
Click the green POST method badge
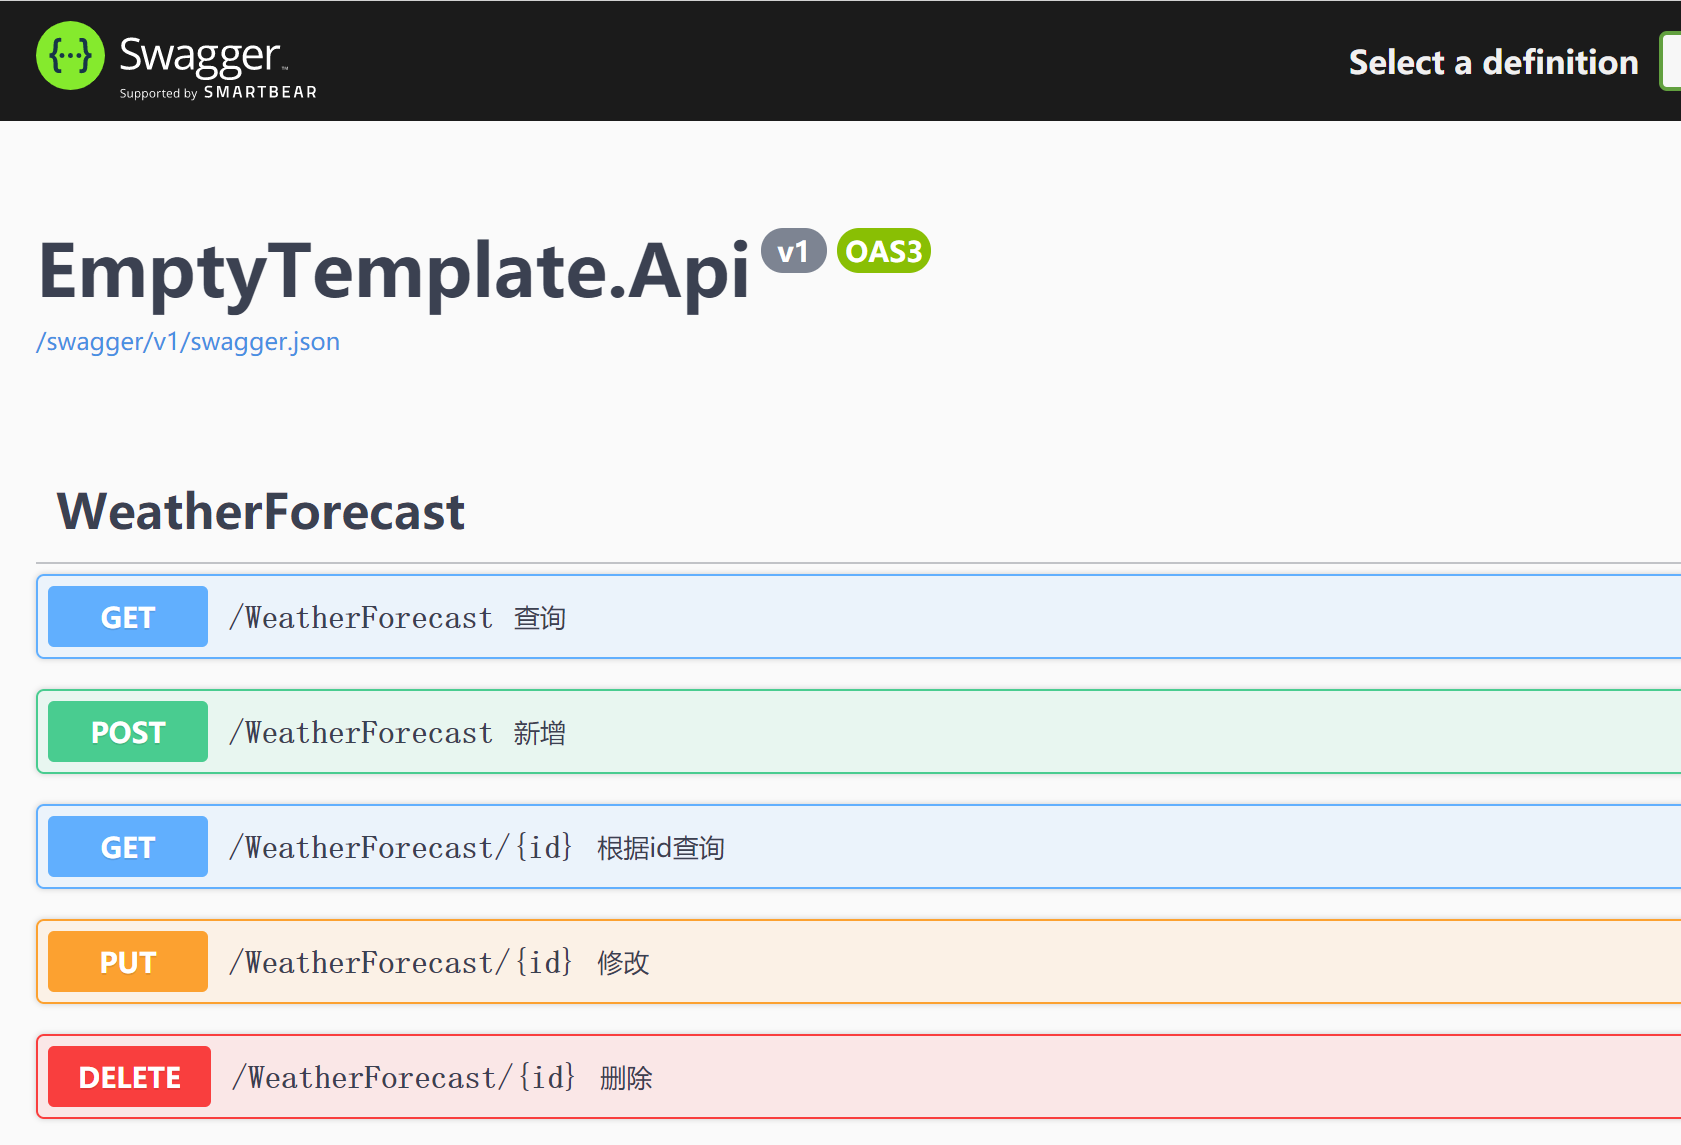click(128, 732)
